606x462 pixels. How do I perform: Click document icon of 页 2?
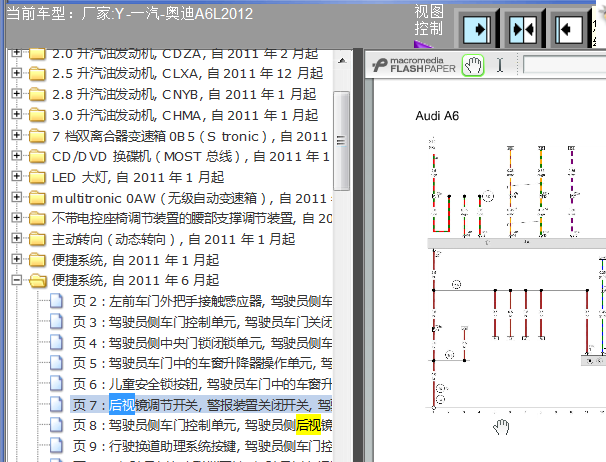[56, 301]
